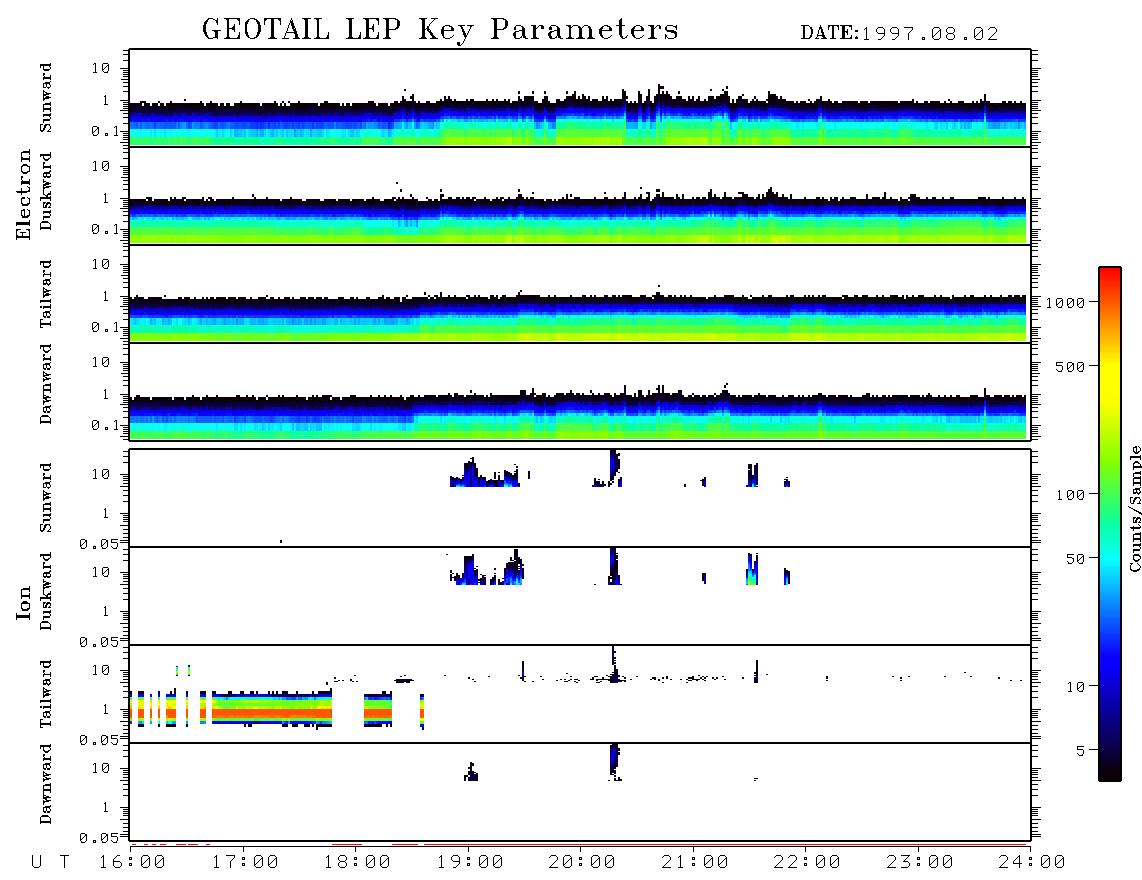This screenshot has width=1142, height=880.
Task: Click the Ion Duskward burst near 21:30
Action: tap(752, 570)
